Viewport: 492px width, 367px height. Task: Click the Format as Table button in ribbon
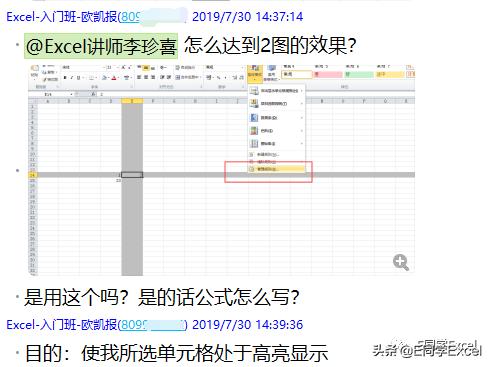click(271, 73)
